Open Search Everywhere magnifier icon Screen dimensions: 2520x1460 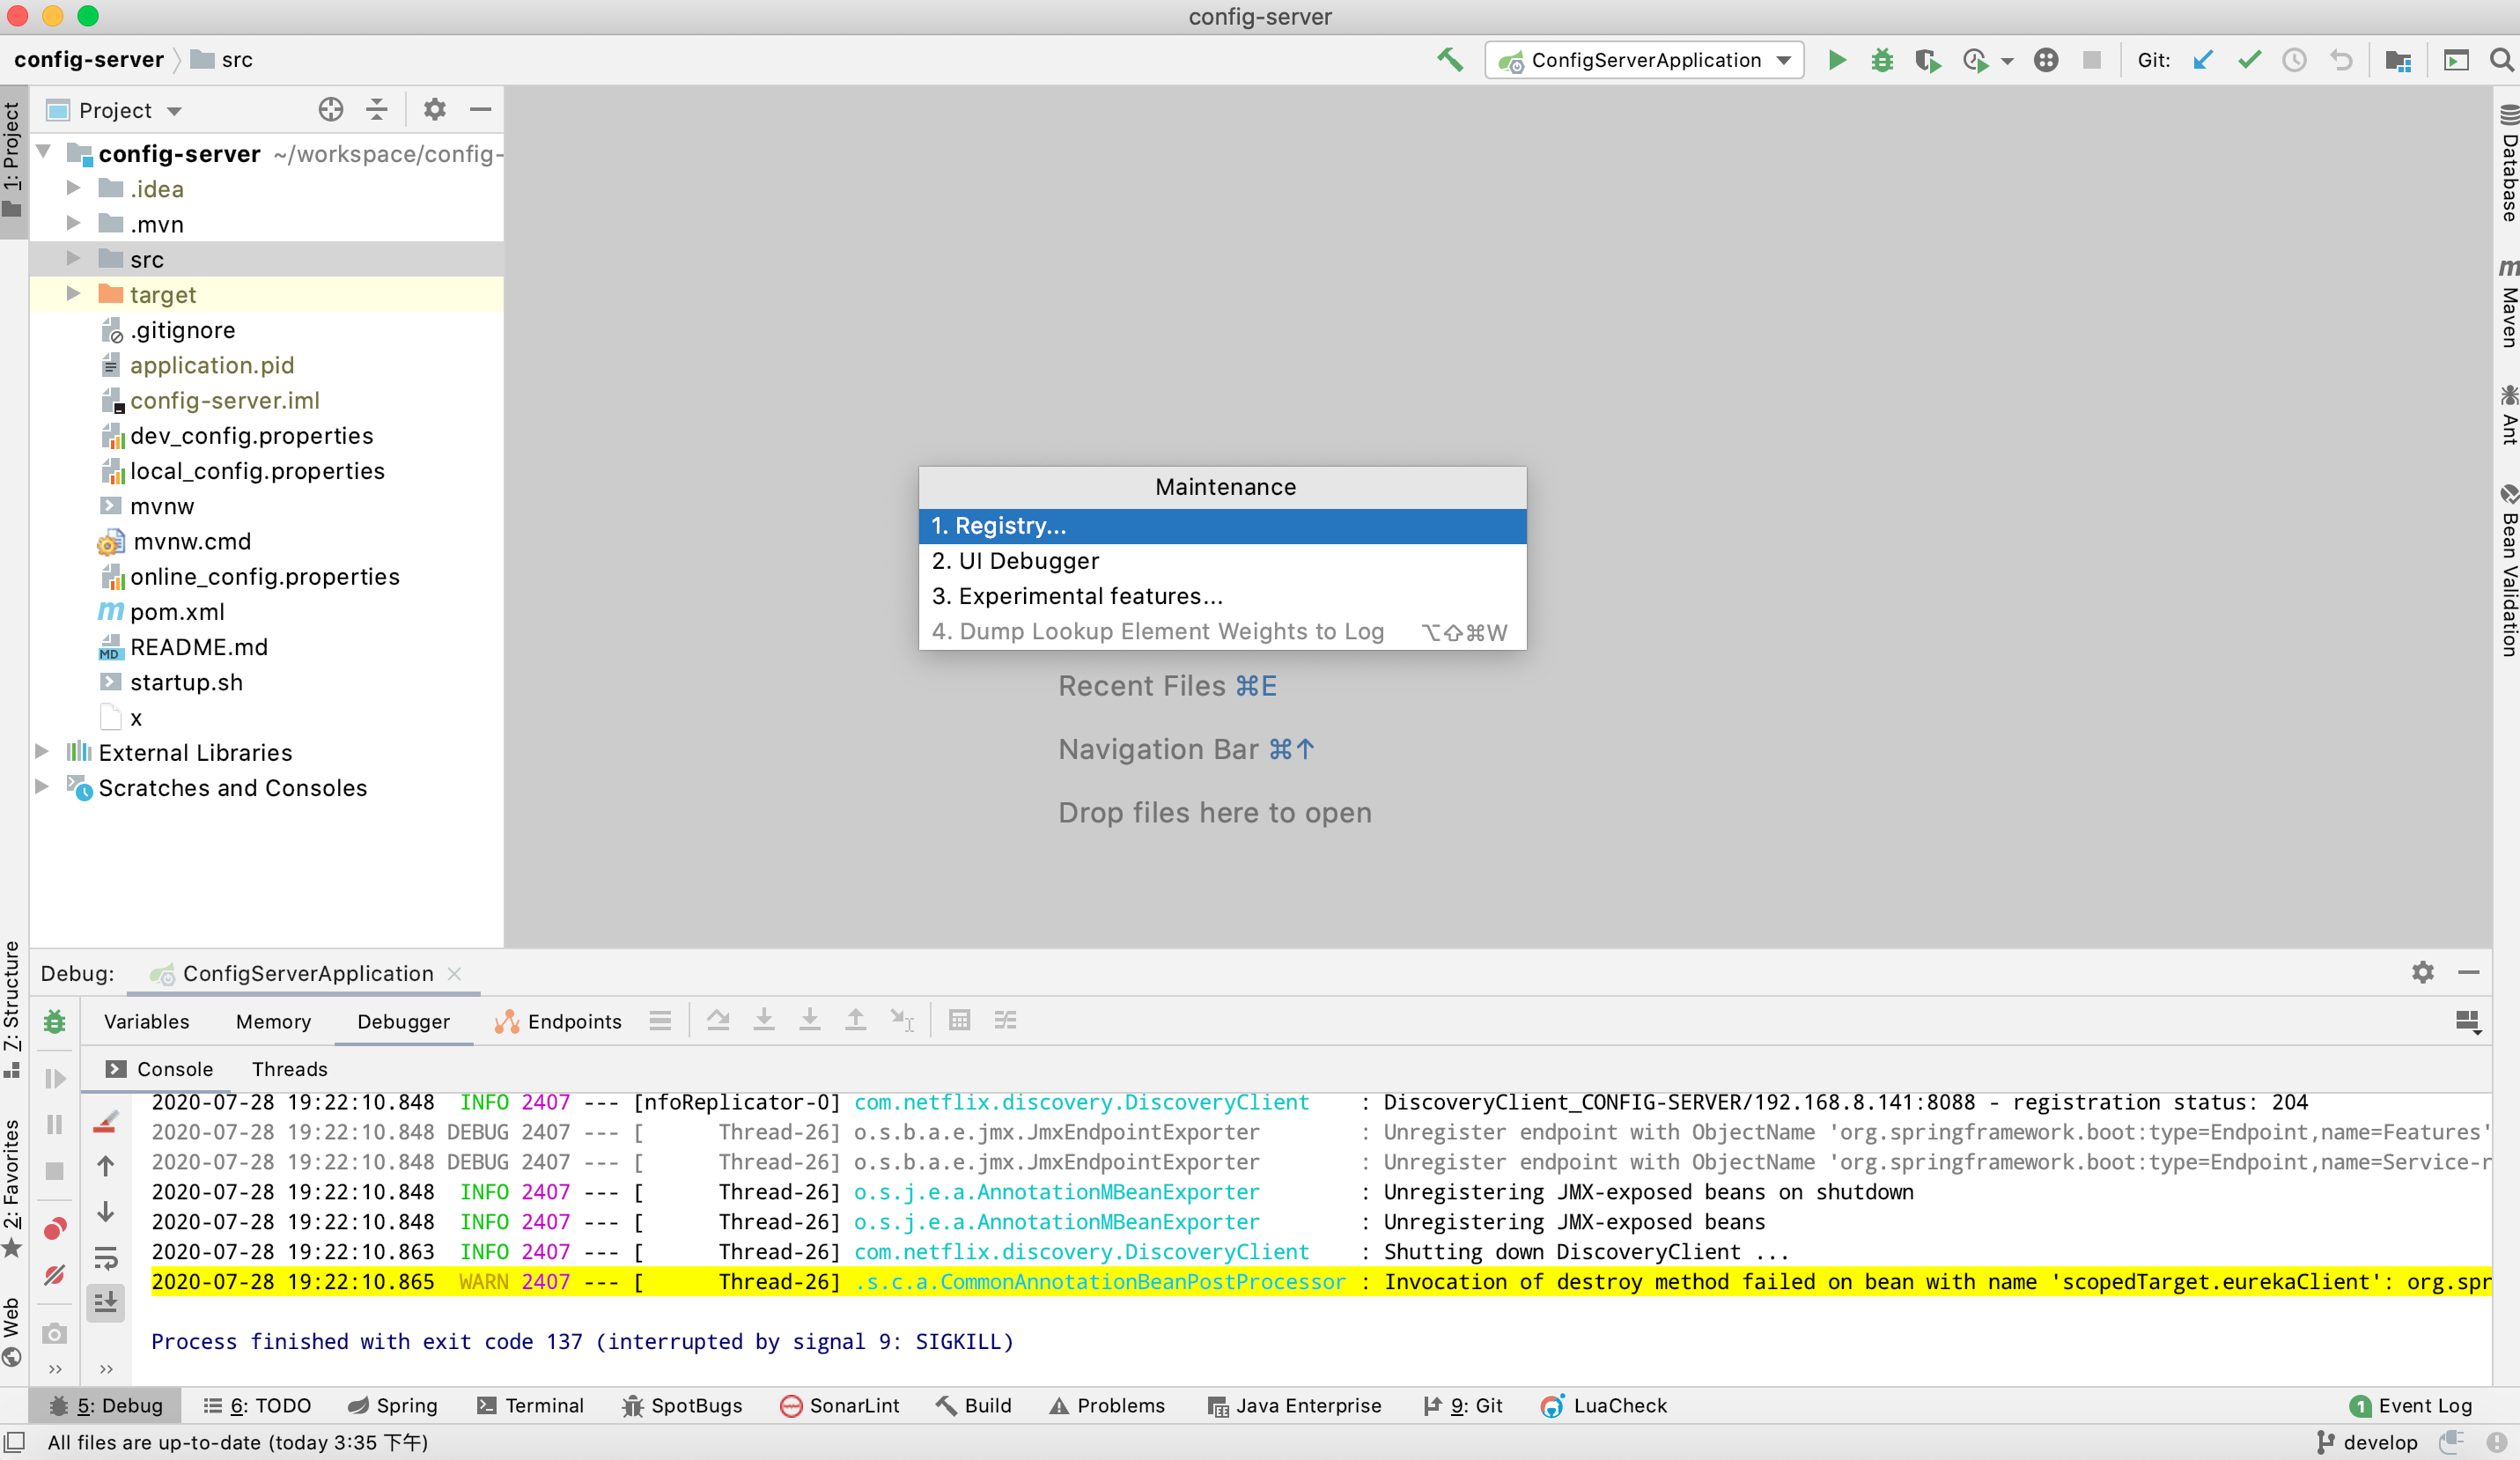click(x=2501, y=60)
